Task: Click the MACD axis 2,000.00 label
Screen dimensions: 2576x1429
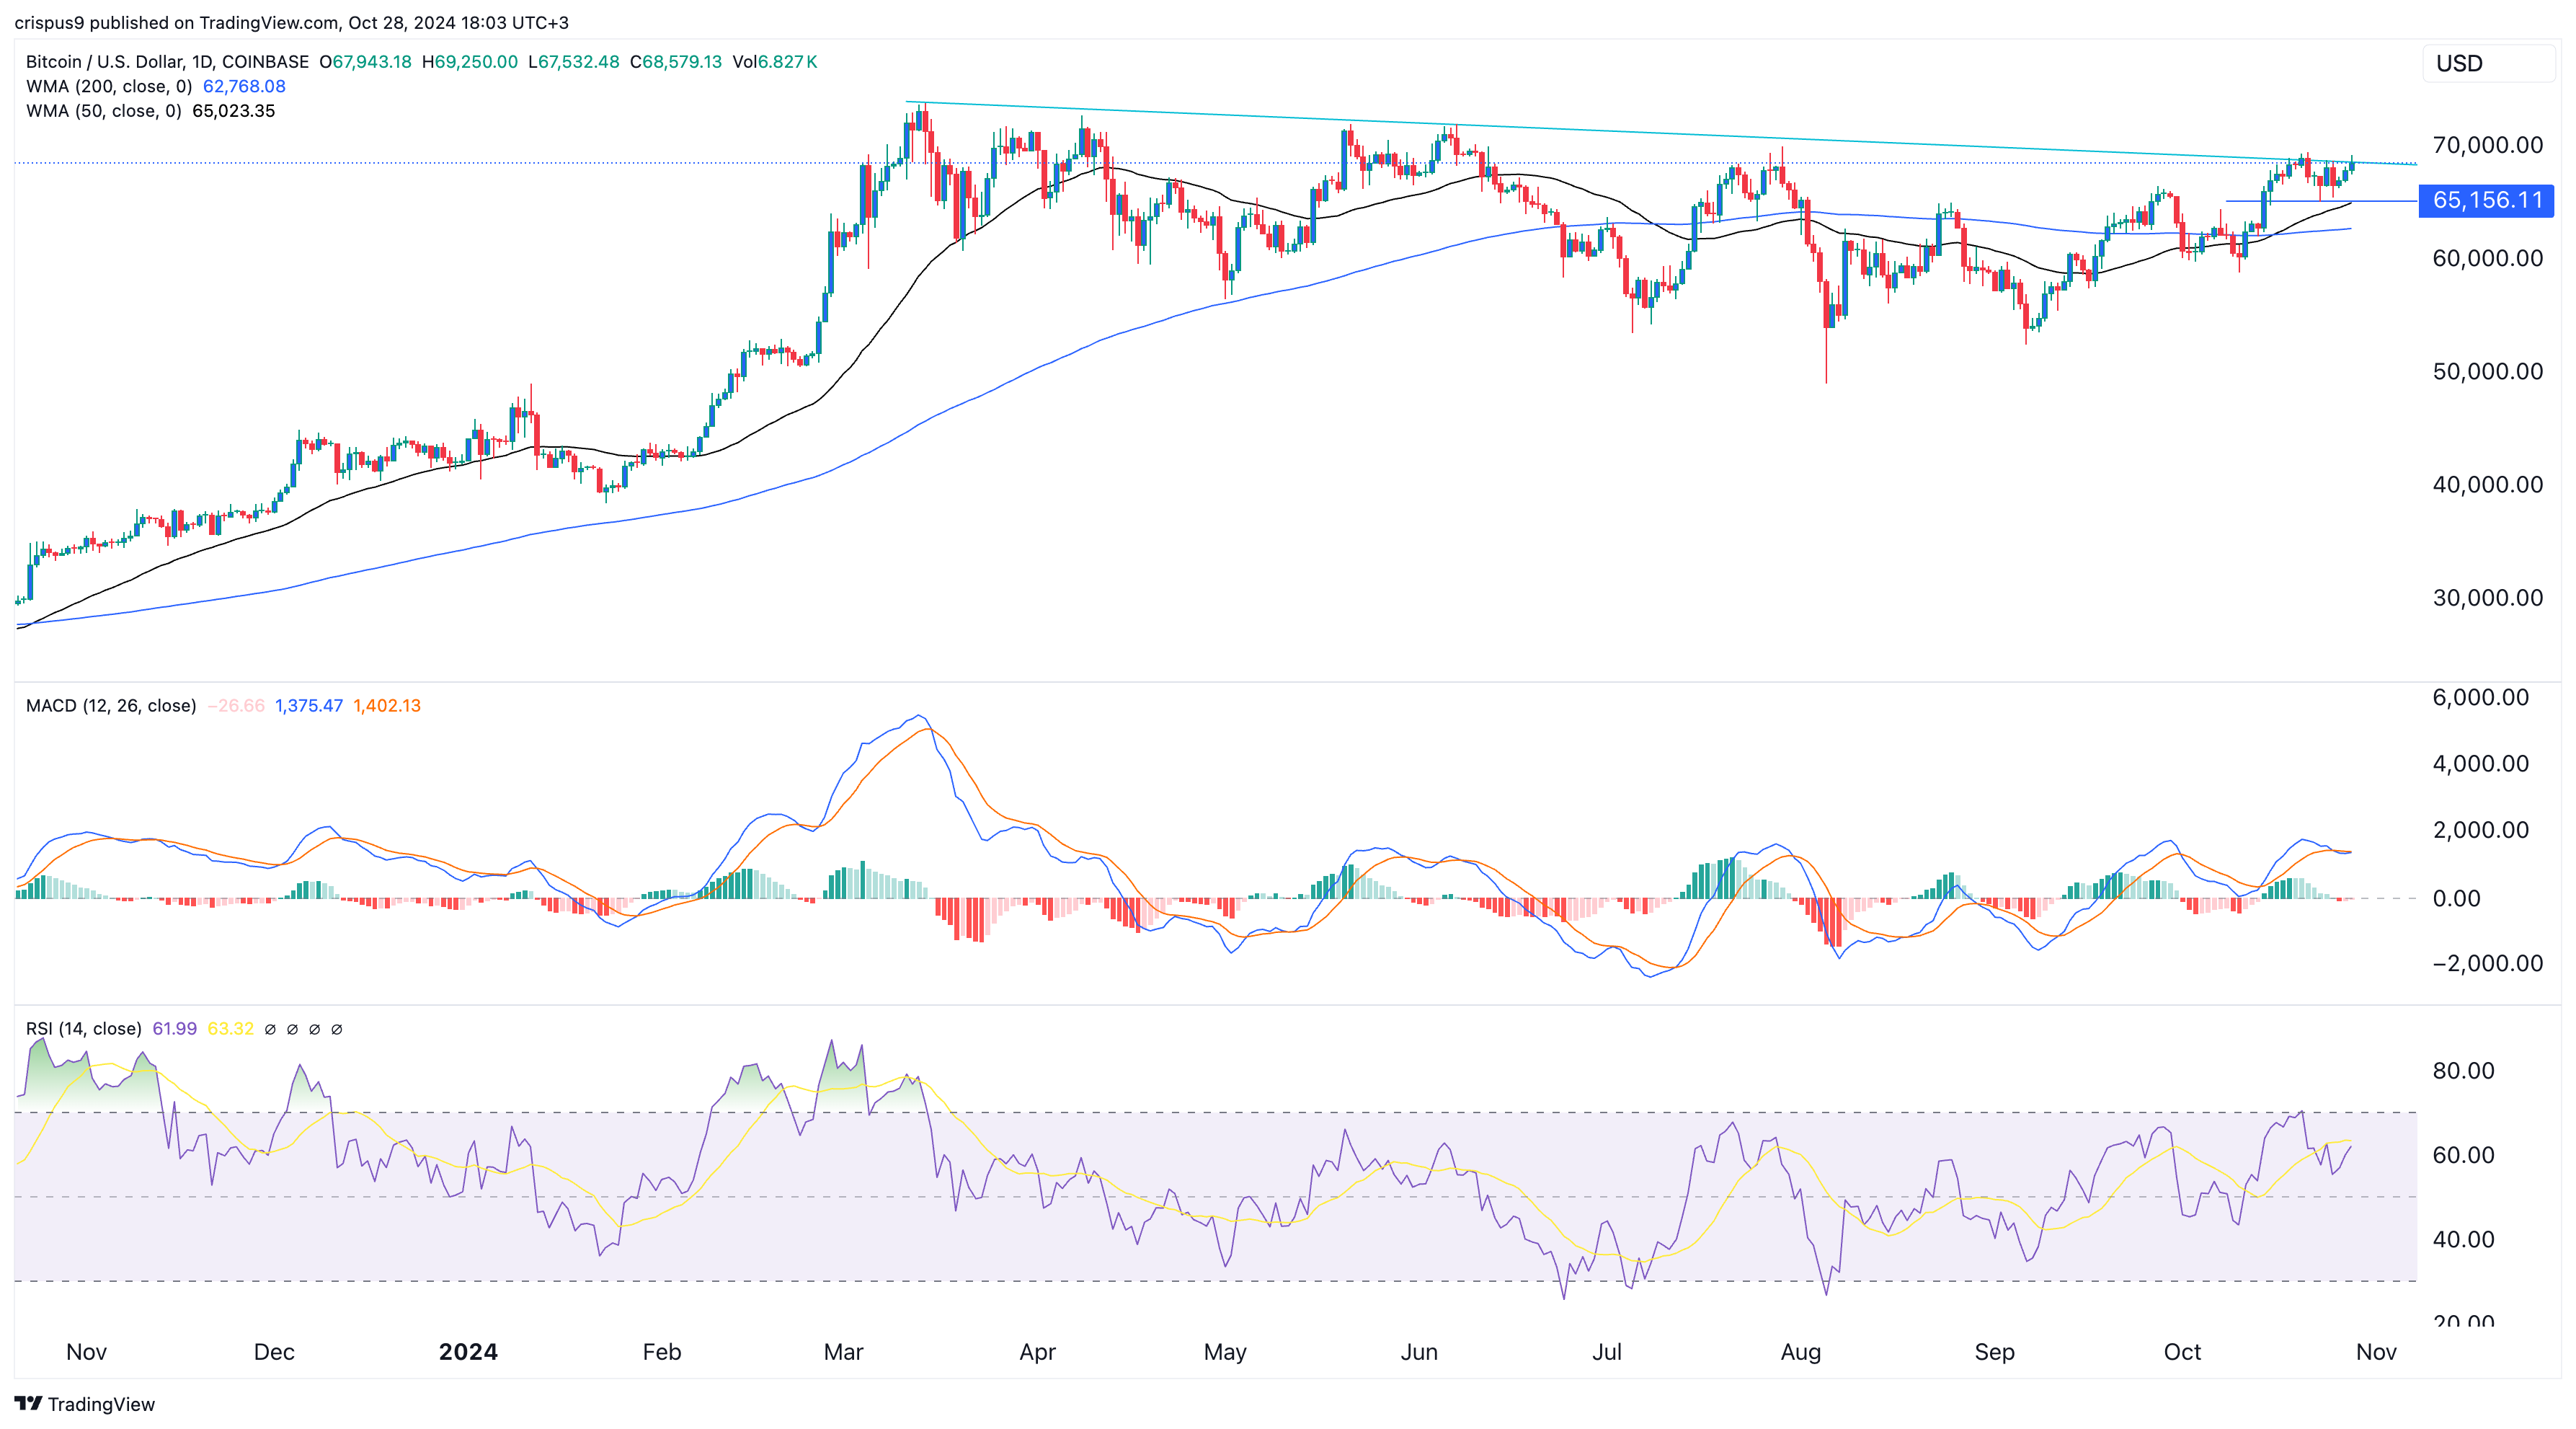Action: 2481,829
